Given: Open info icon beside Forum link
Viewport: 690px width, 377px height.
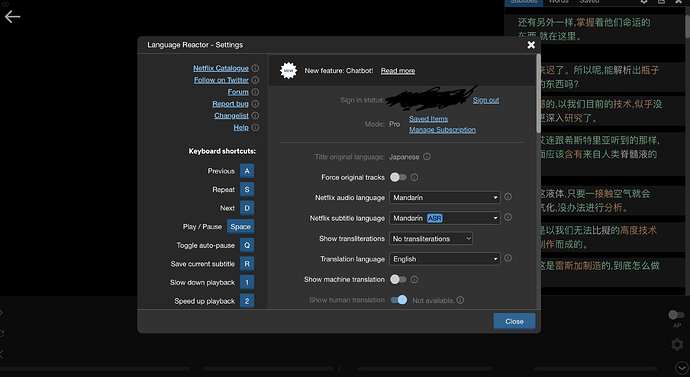Looking at the screenshot, I should [x=255, y=92].
